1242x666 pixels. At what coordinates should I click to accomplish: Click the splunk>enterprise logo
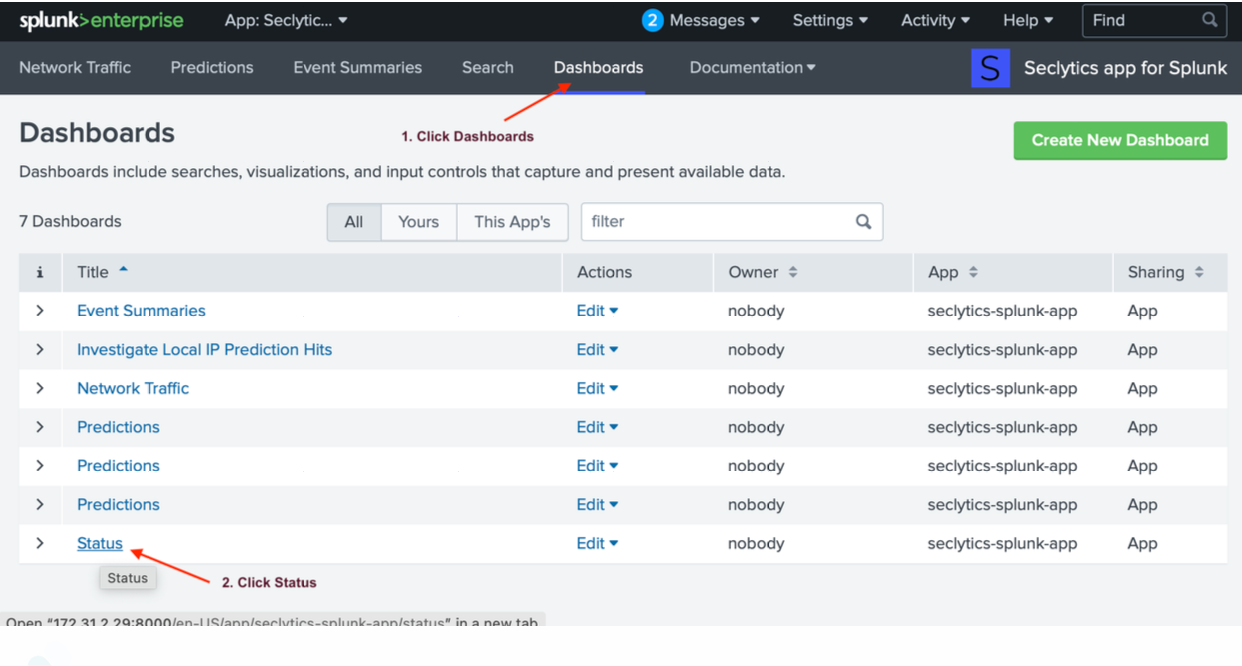(x=99, y=21)
